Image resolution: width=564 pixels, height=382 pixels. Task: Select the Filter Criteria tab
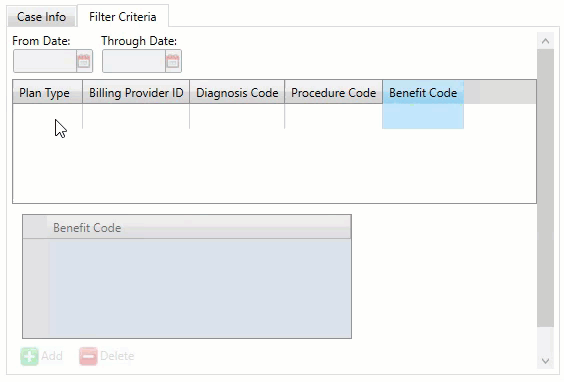click(123, 17)
